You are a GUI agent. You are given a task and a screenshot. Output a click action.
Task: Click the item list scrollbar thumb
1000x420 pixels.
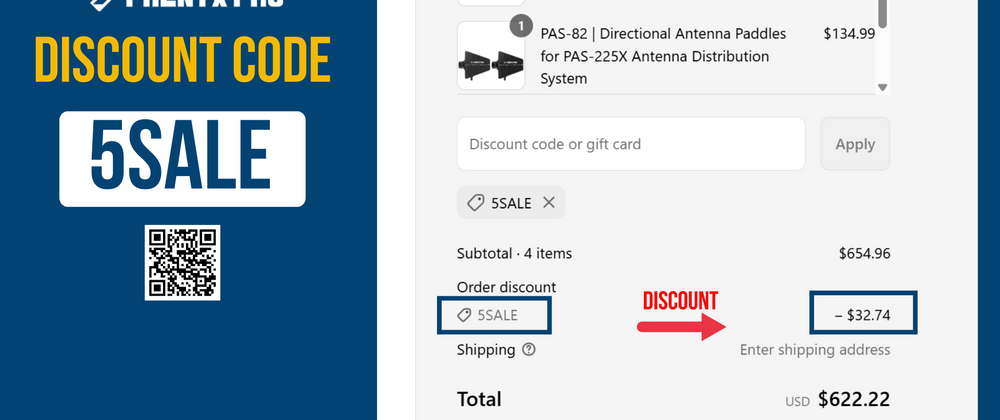pos(881,12)
